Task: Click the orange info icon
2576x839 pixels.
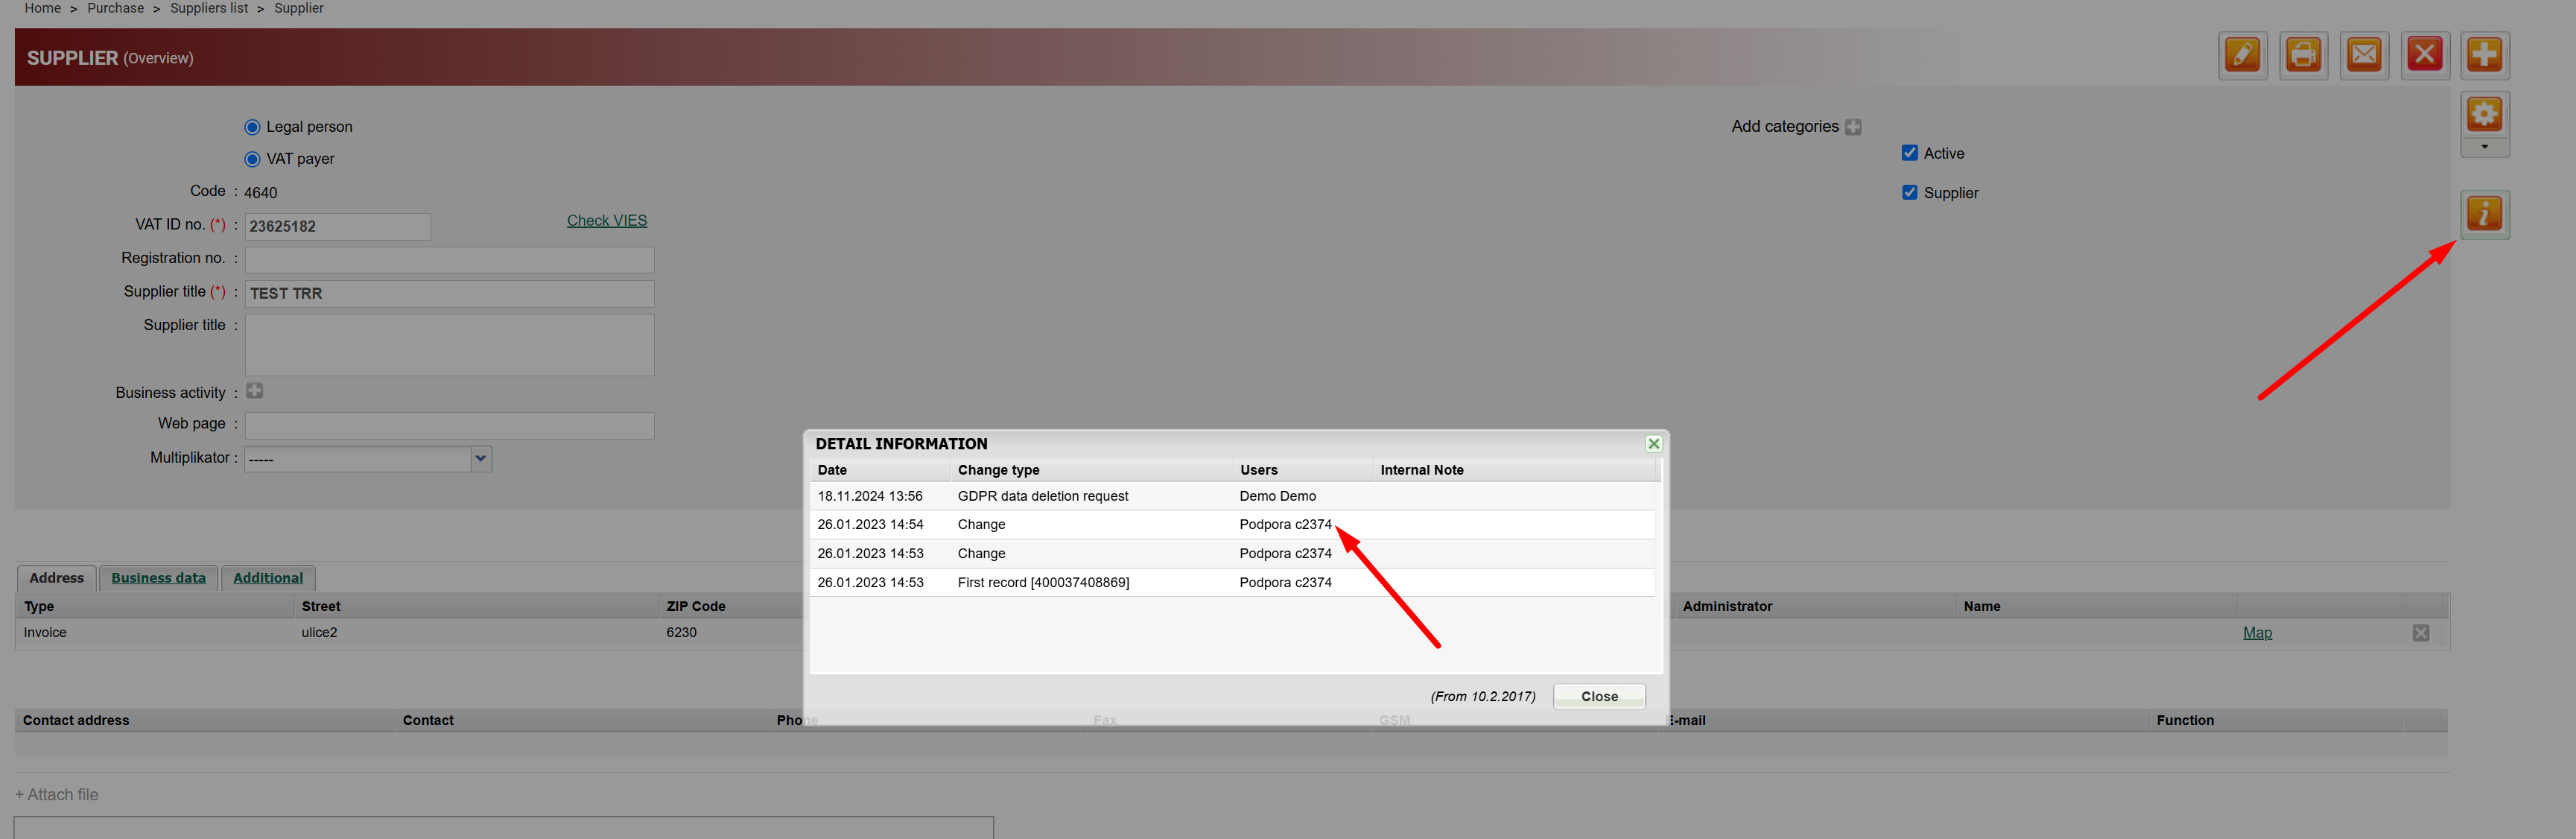Action: (2484, 214)
